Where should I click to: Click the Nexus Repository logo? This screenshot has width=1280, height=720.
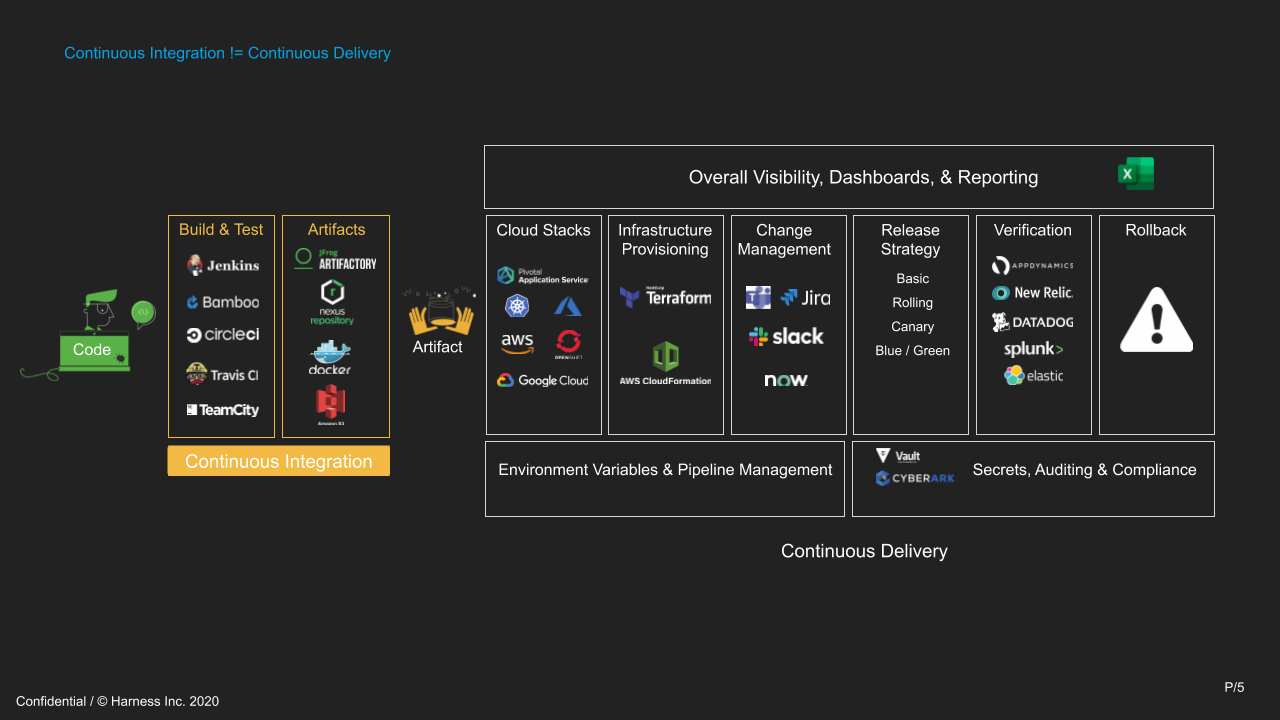pos(332,303)
